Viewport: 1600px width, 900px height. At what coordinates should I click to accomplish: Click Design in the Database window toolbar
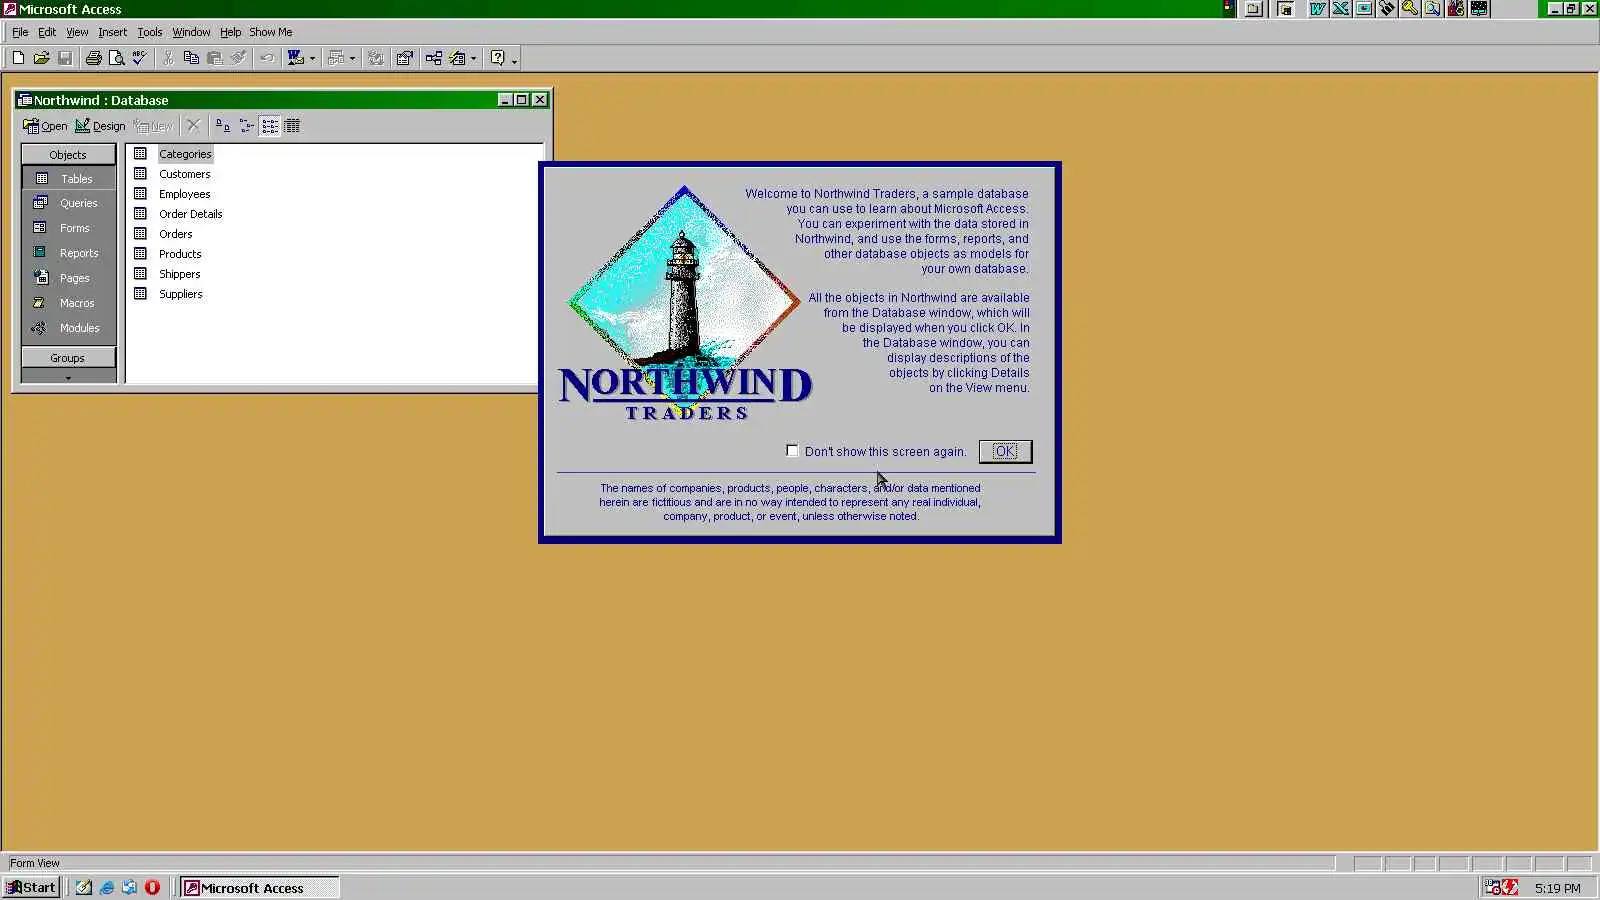pyautogui.click(x=100, y=126)
